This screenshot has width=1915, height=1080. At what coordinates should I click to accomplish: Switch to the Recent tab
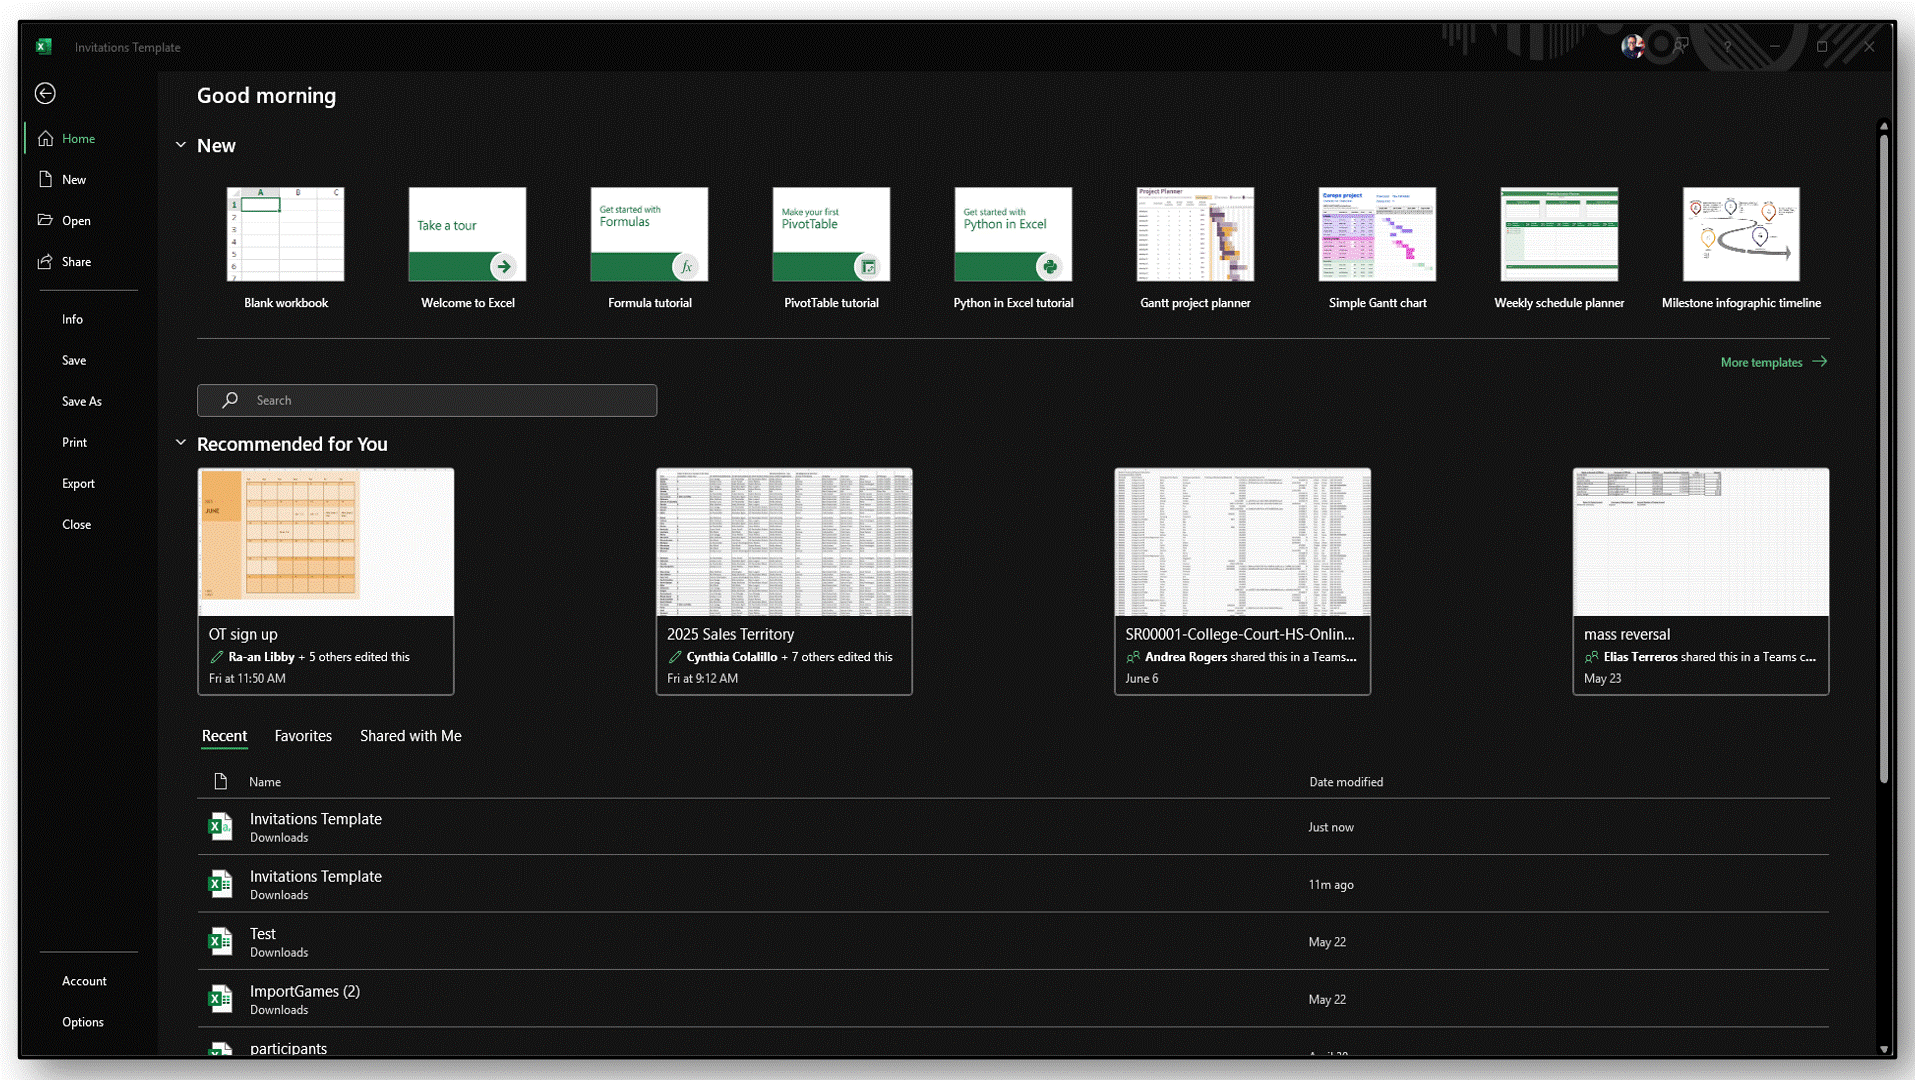pyautogui.click(x=224, y=736)
